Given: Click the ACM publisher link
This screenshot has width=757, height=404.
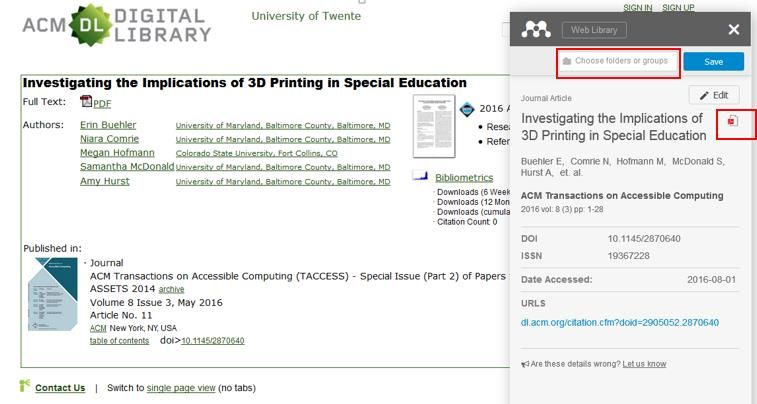Looking at the screenshot, I should point(98,328).
